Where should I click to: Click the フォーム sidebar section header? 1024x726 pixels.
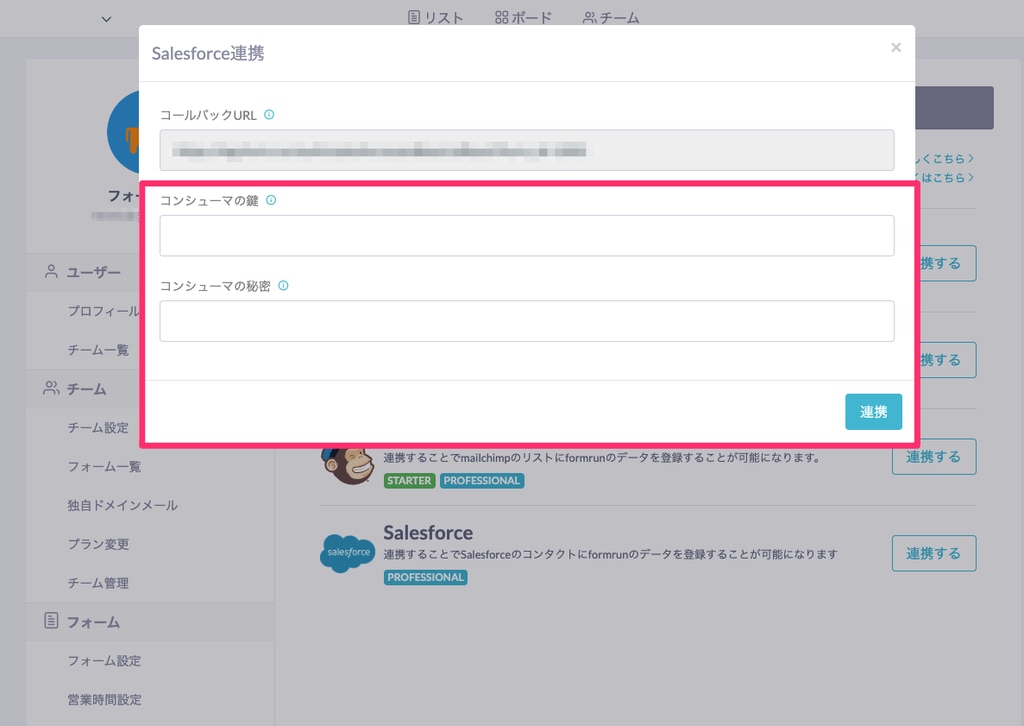click(150, 622)
